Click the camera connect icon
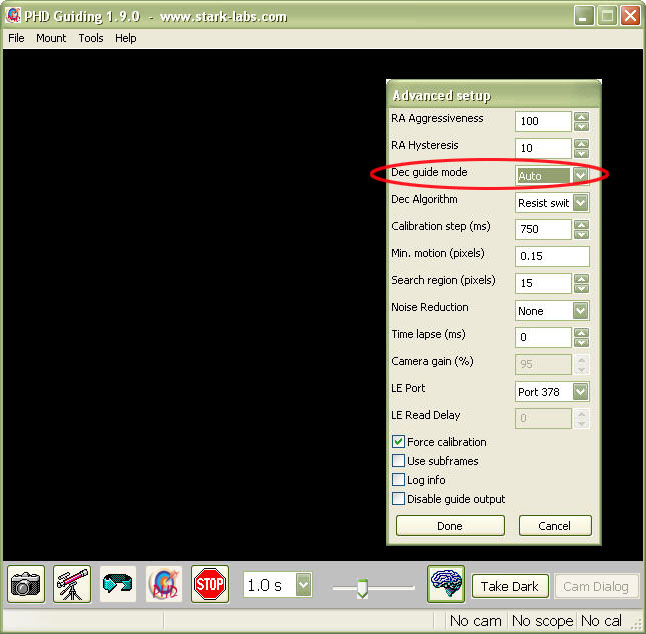Viewport: 646px width, 634px height. [x=26, y=584]
